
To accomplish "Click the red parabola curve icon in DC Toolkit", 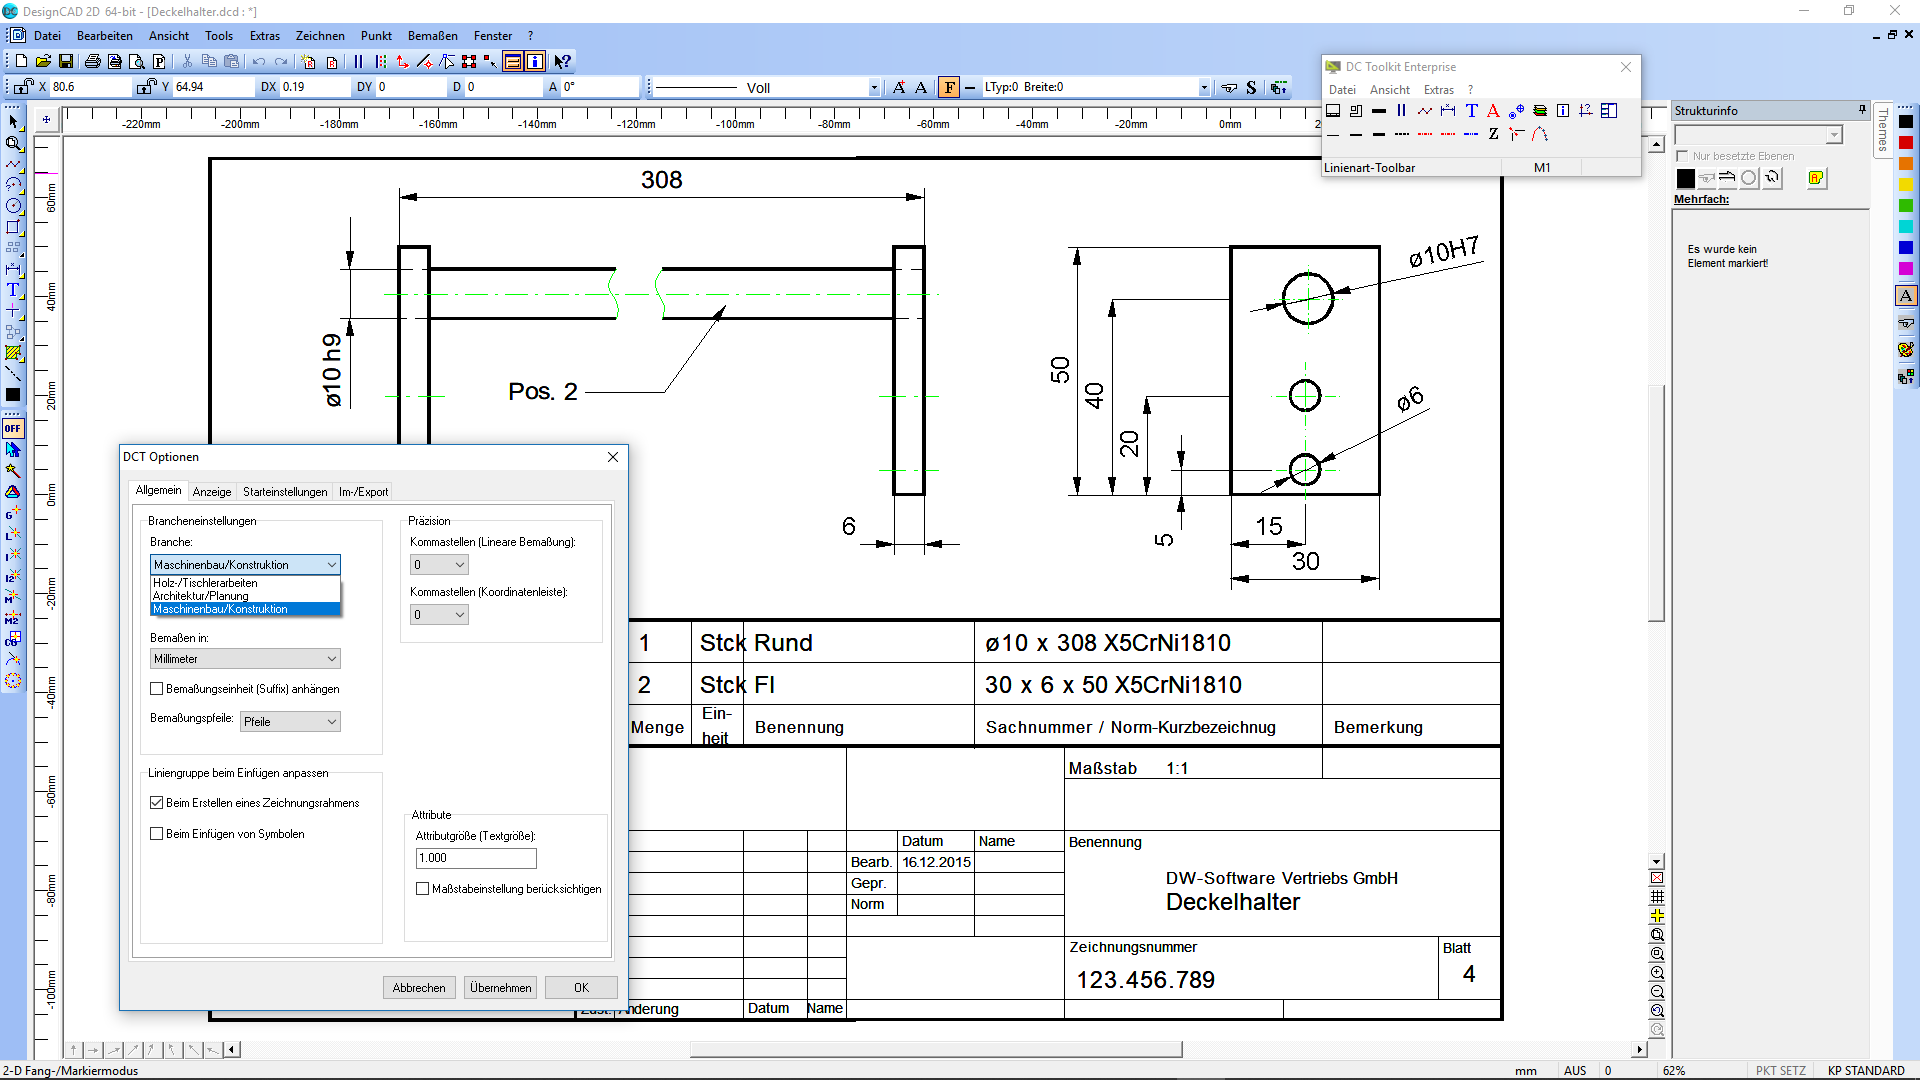I will (x=1540, y=134).
